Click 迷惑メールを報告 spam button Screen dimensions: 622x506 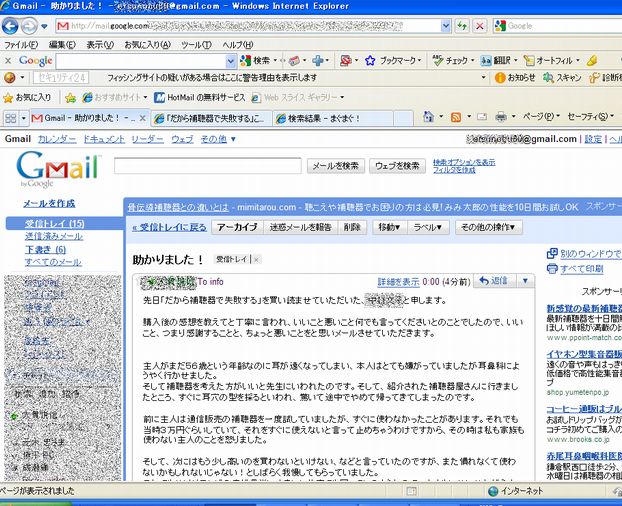point(300,227)
